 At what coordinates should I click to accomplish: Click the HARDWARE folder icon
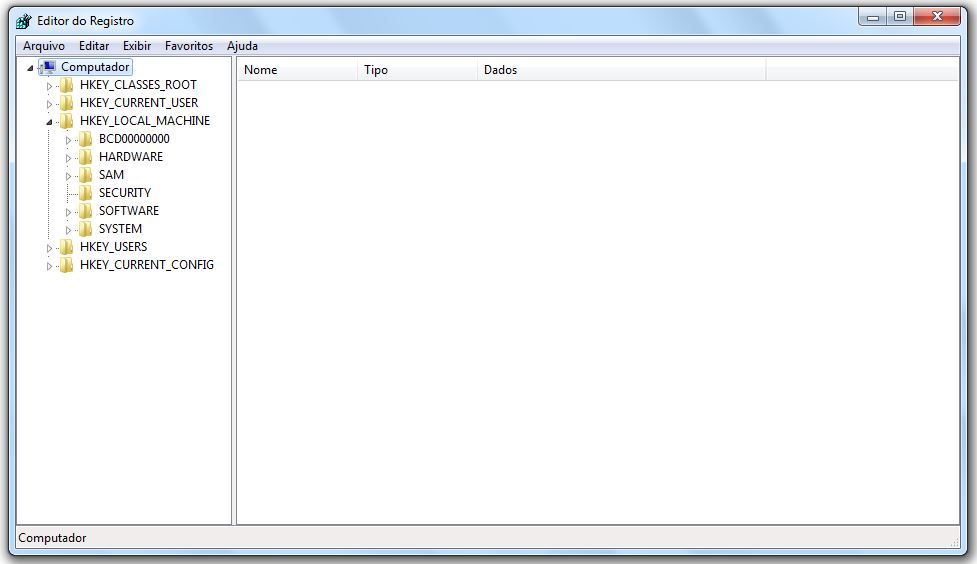pyautogui.click(x=86, y=157)
